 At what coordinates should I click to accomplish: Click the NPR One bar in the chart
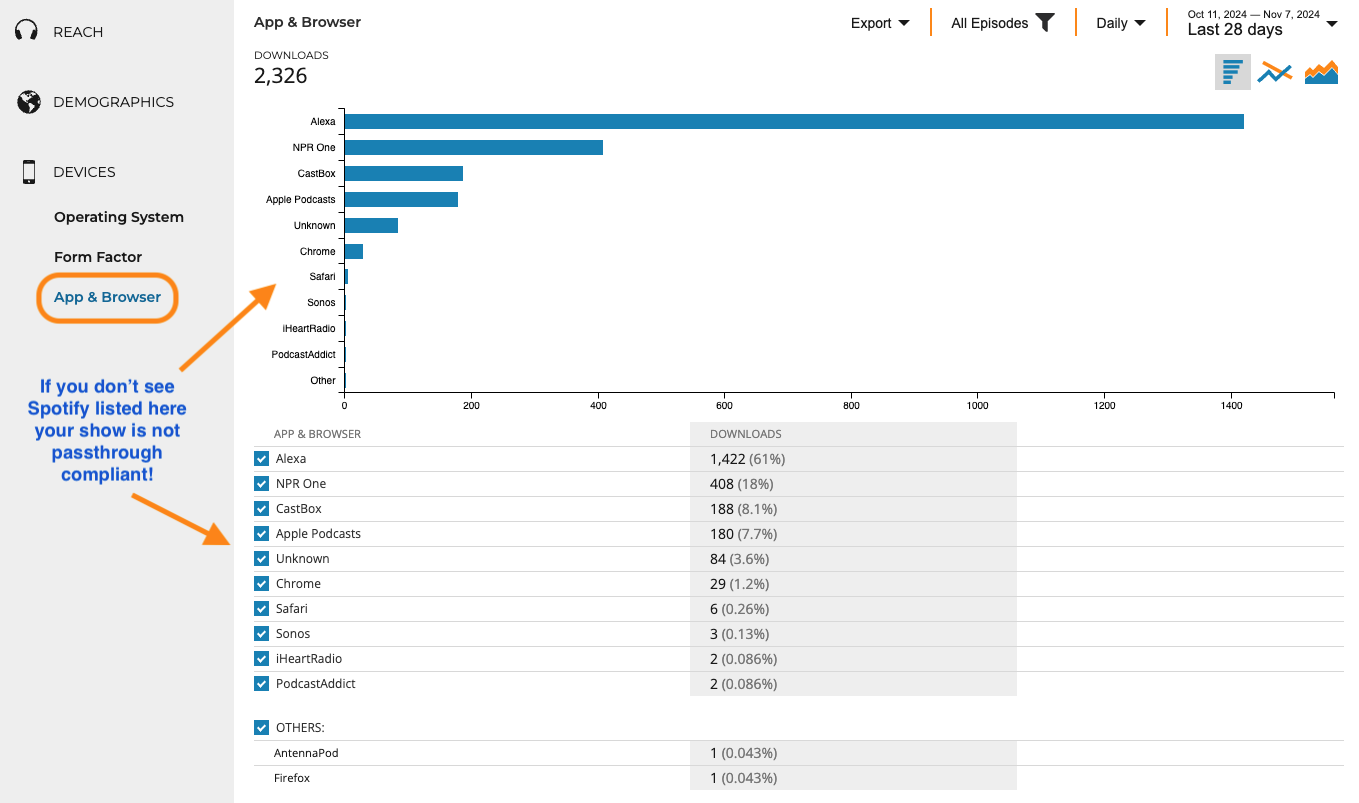(474, 147)
